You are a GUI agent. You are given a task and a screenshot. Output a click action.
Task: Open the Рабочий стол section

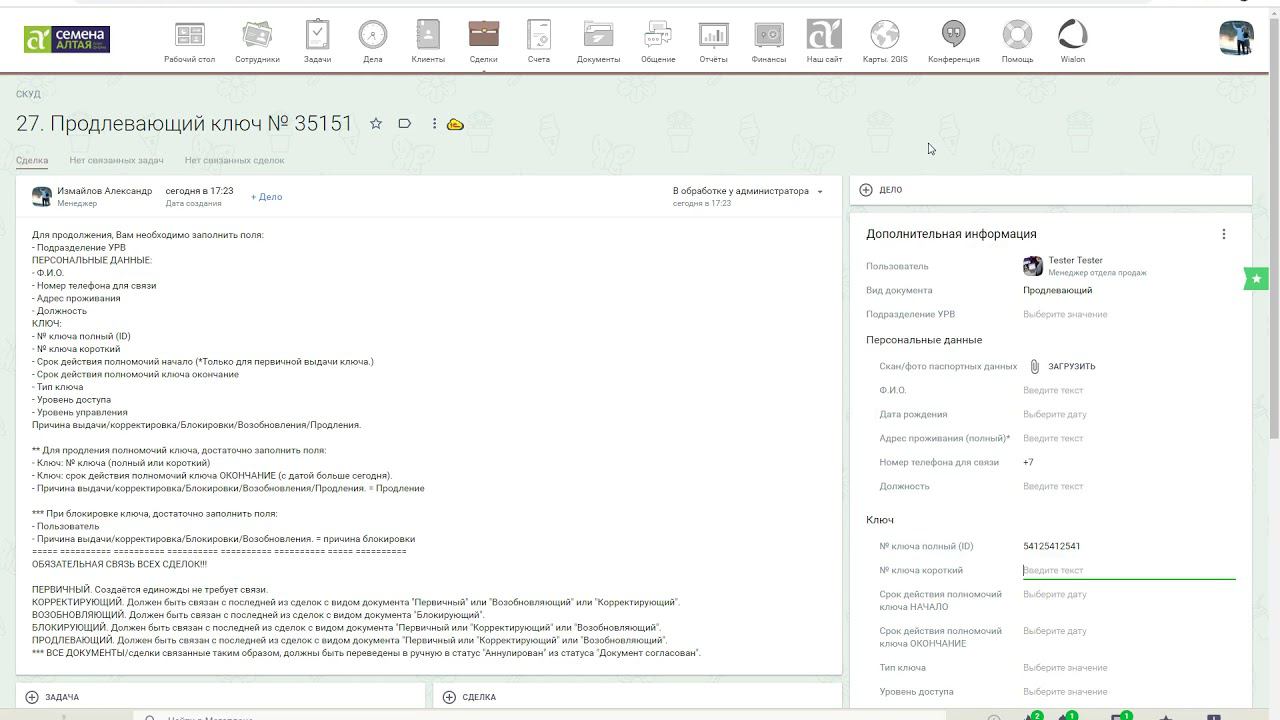190,42
